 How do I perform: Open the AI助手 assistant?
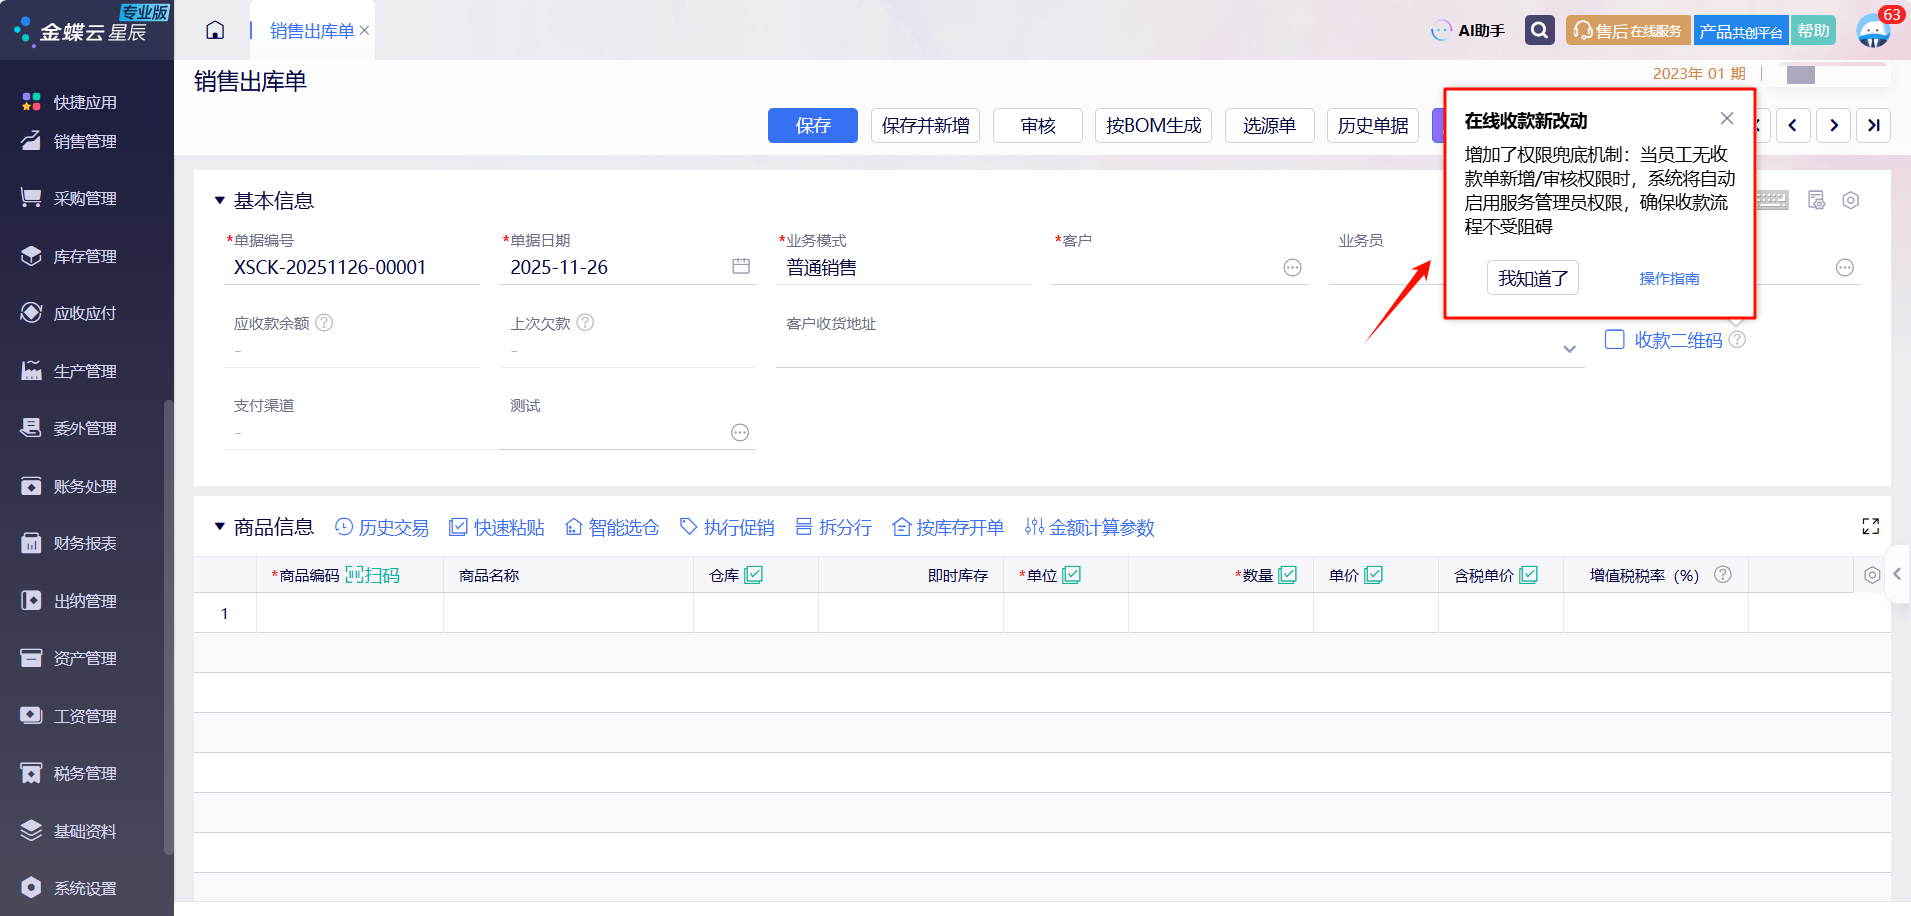click(x=1468, y=31)
